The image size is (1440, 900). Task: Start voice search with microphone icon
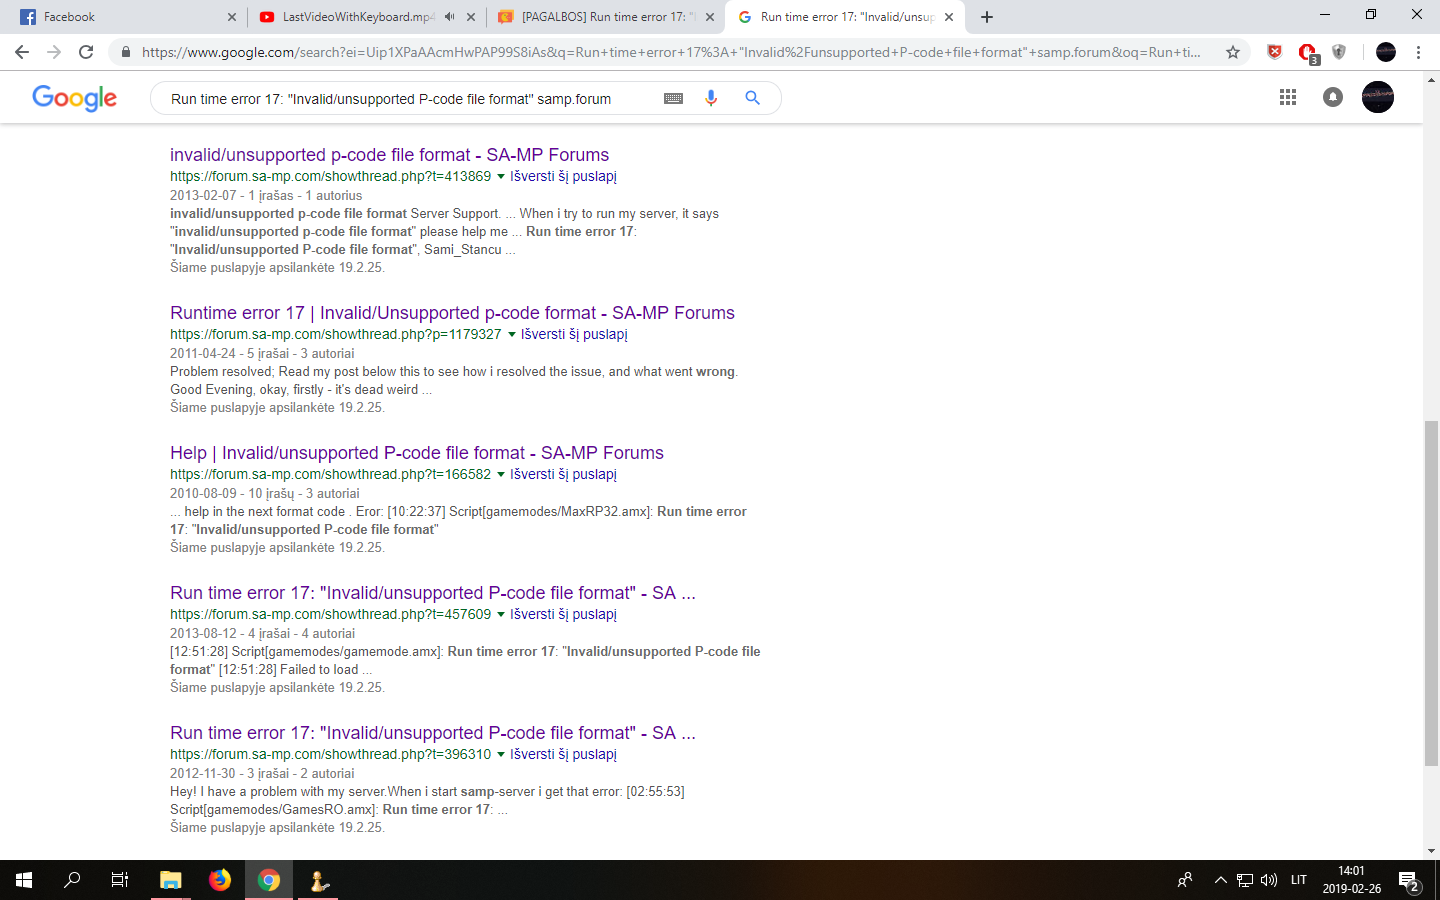[x=711, y=98]
